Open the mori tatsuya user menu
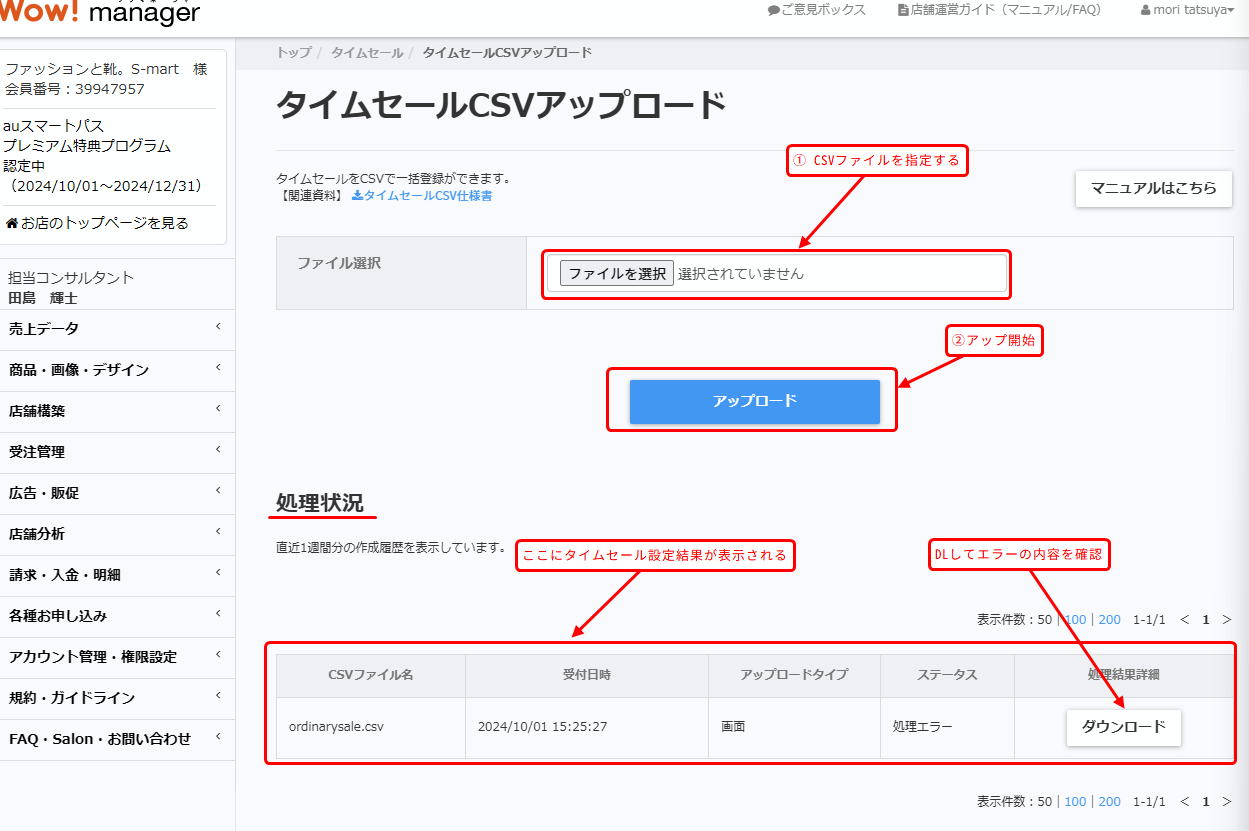Viewport: 1249px width, 831px height. point(1187,10)
